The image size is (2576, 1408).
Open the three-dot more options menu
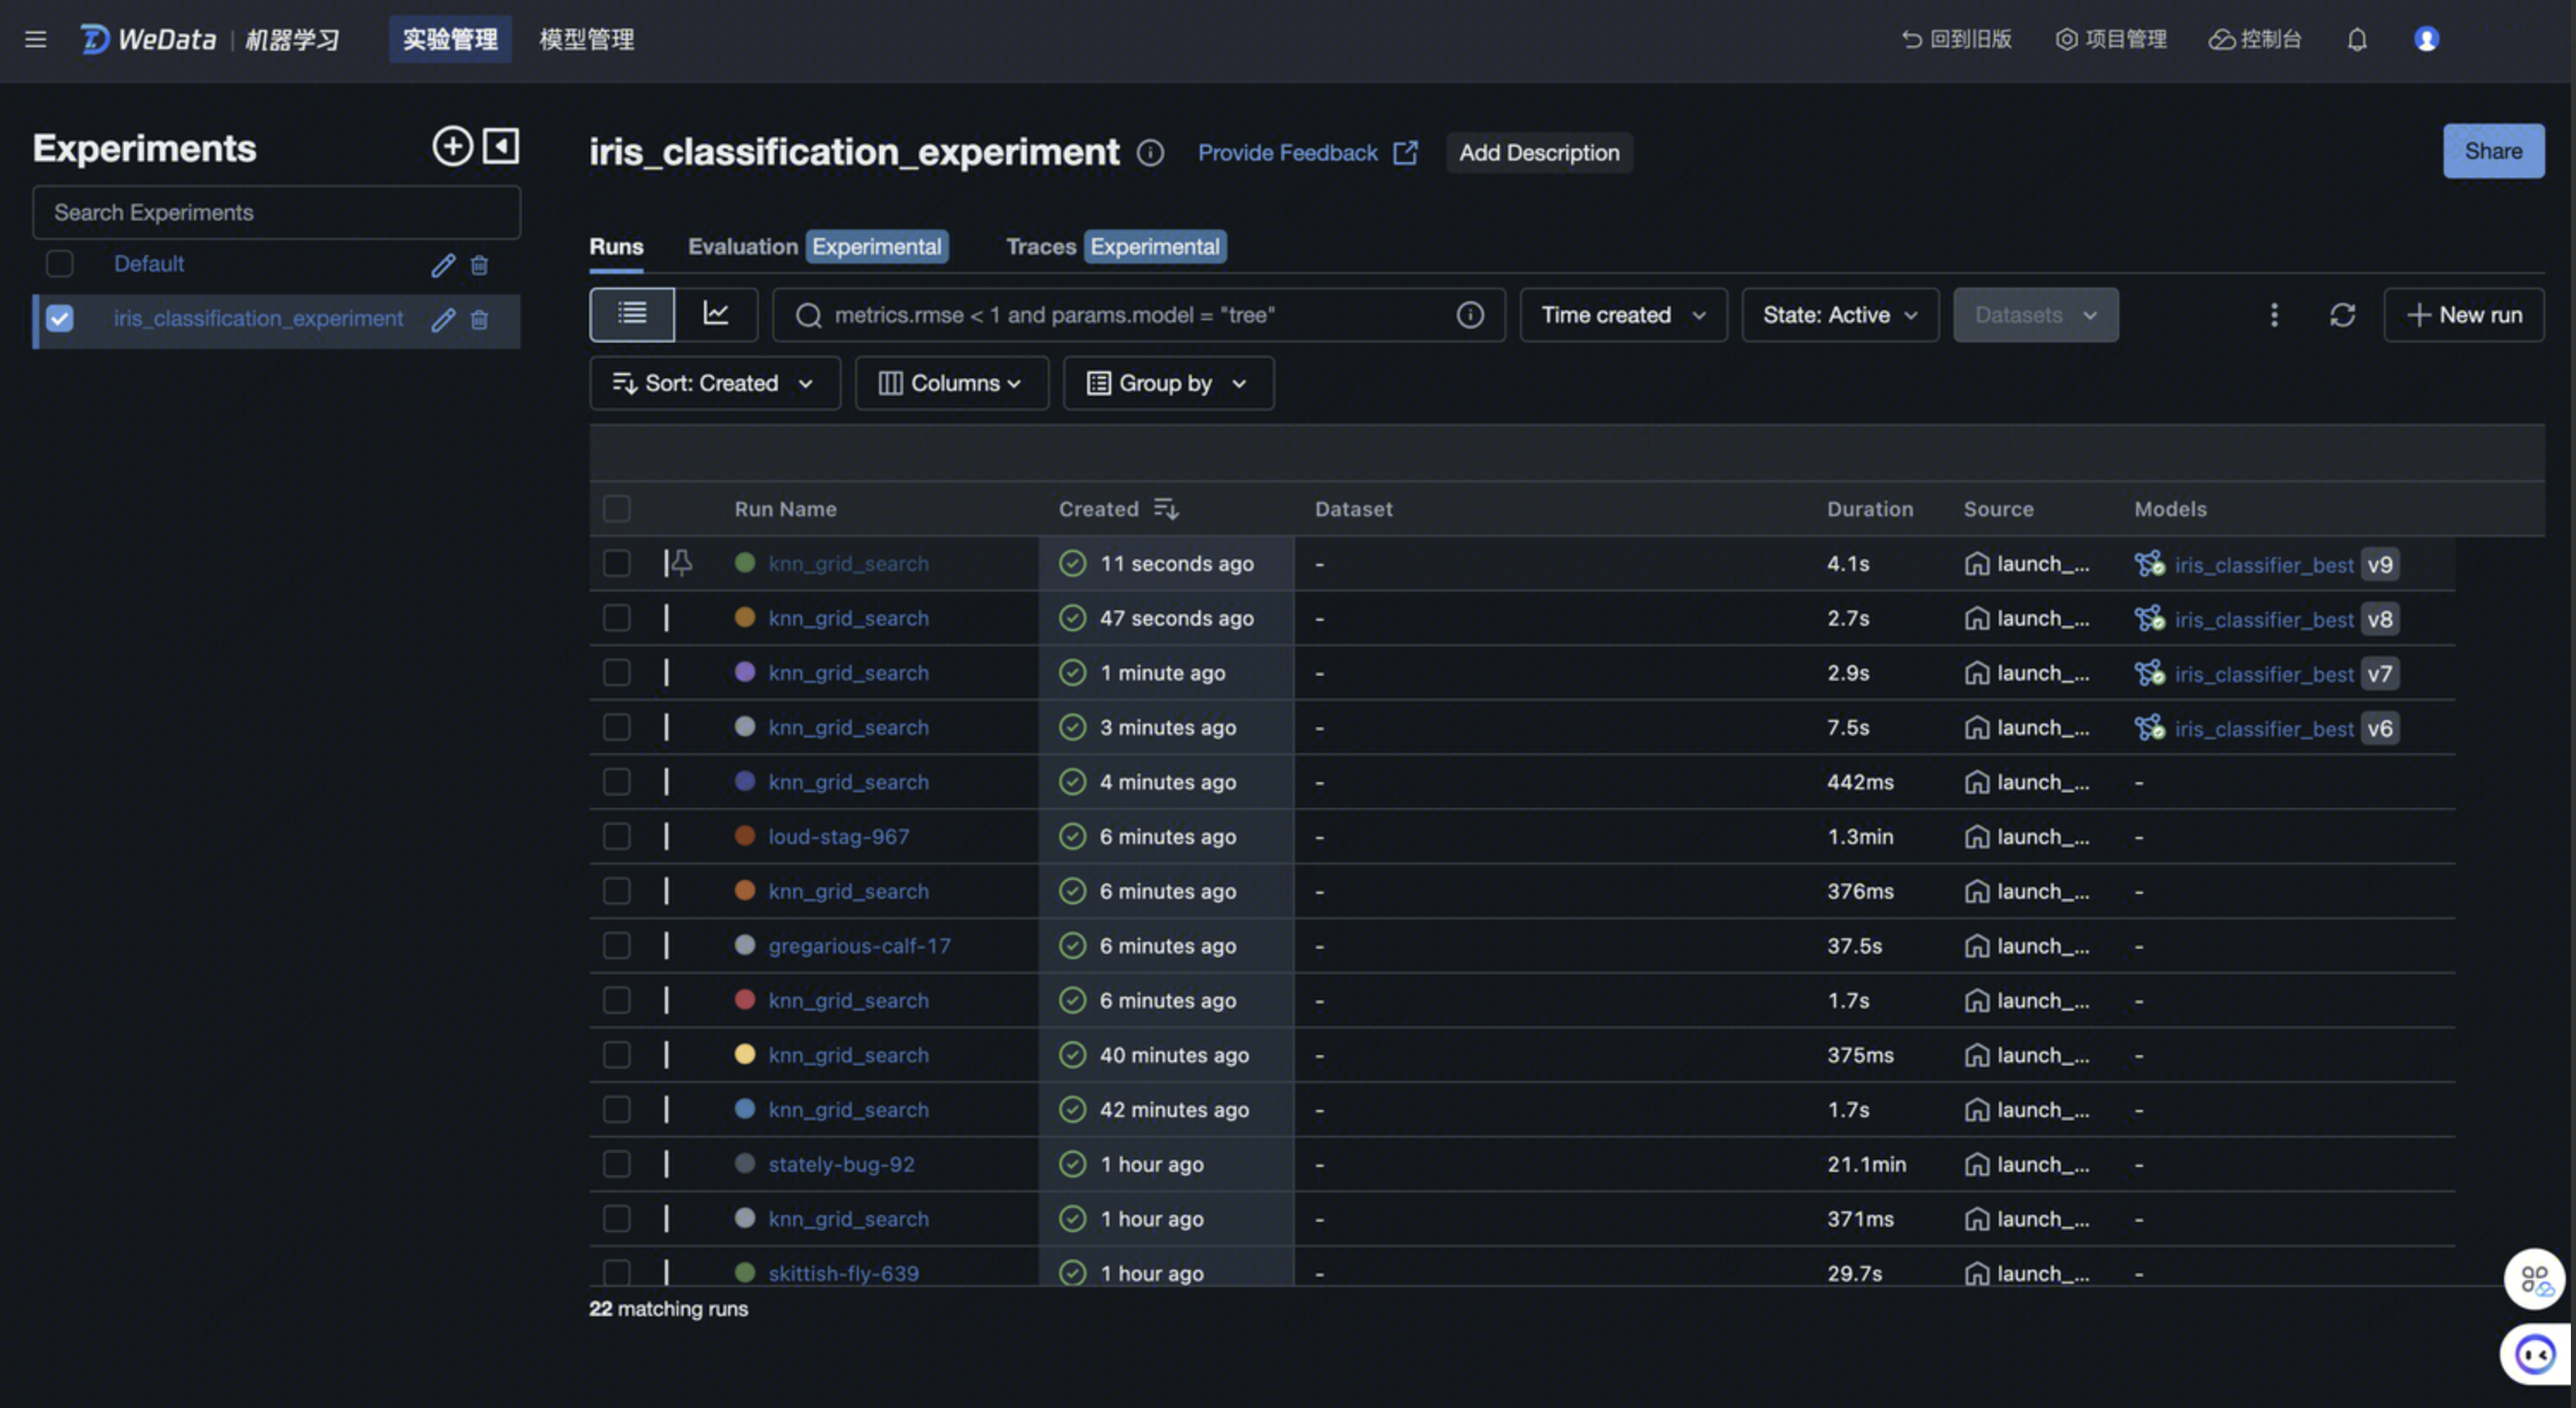coord(2274,315)
